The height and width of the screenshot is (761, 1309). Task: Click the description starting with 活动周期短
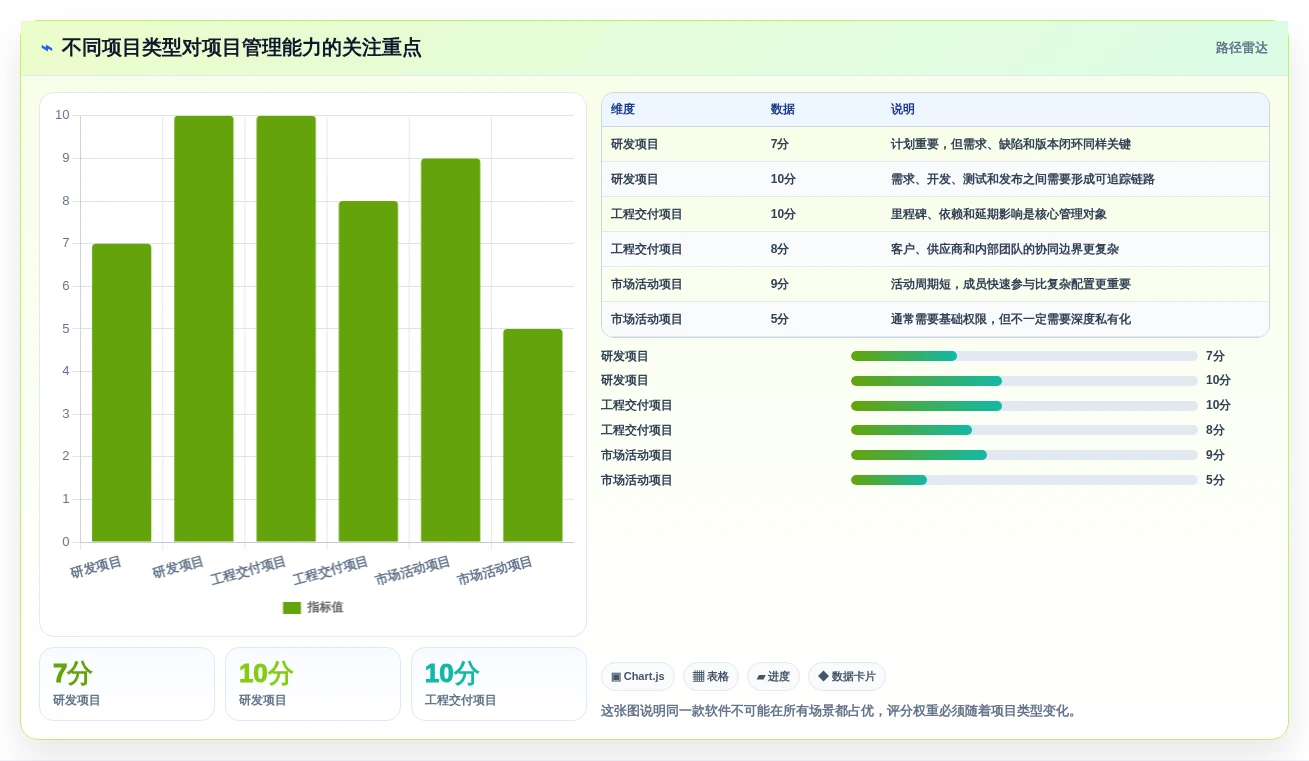click(1011, 284)
